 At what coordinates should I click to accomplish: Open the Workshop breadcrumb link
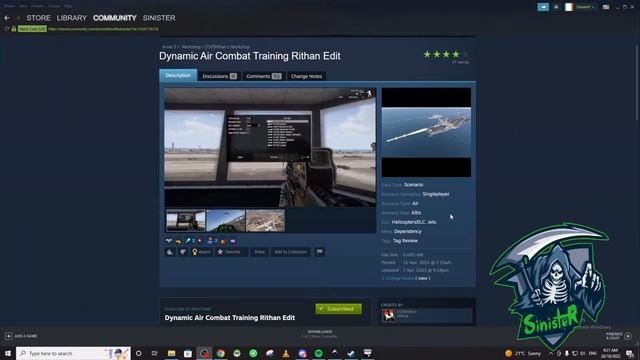point(191,47)
